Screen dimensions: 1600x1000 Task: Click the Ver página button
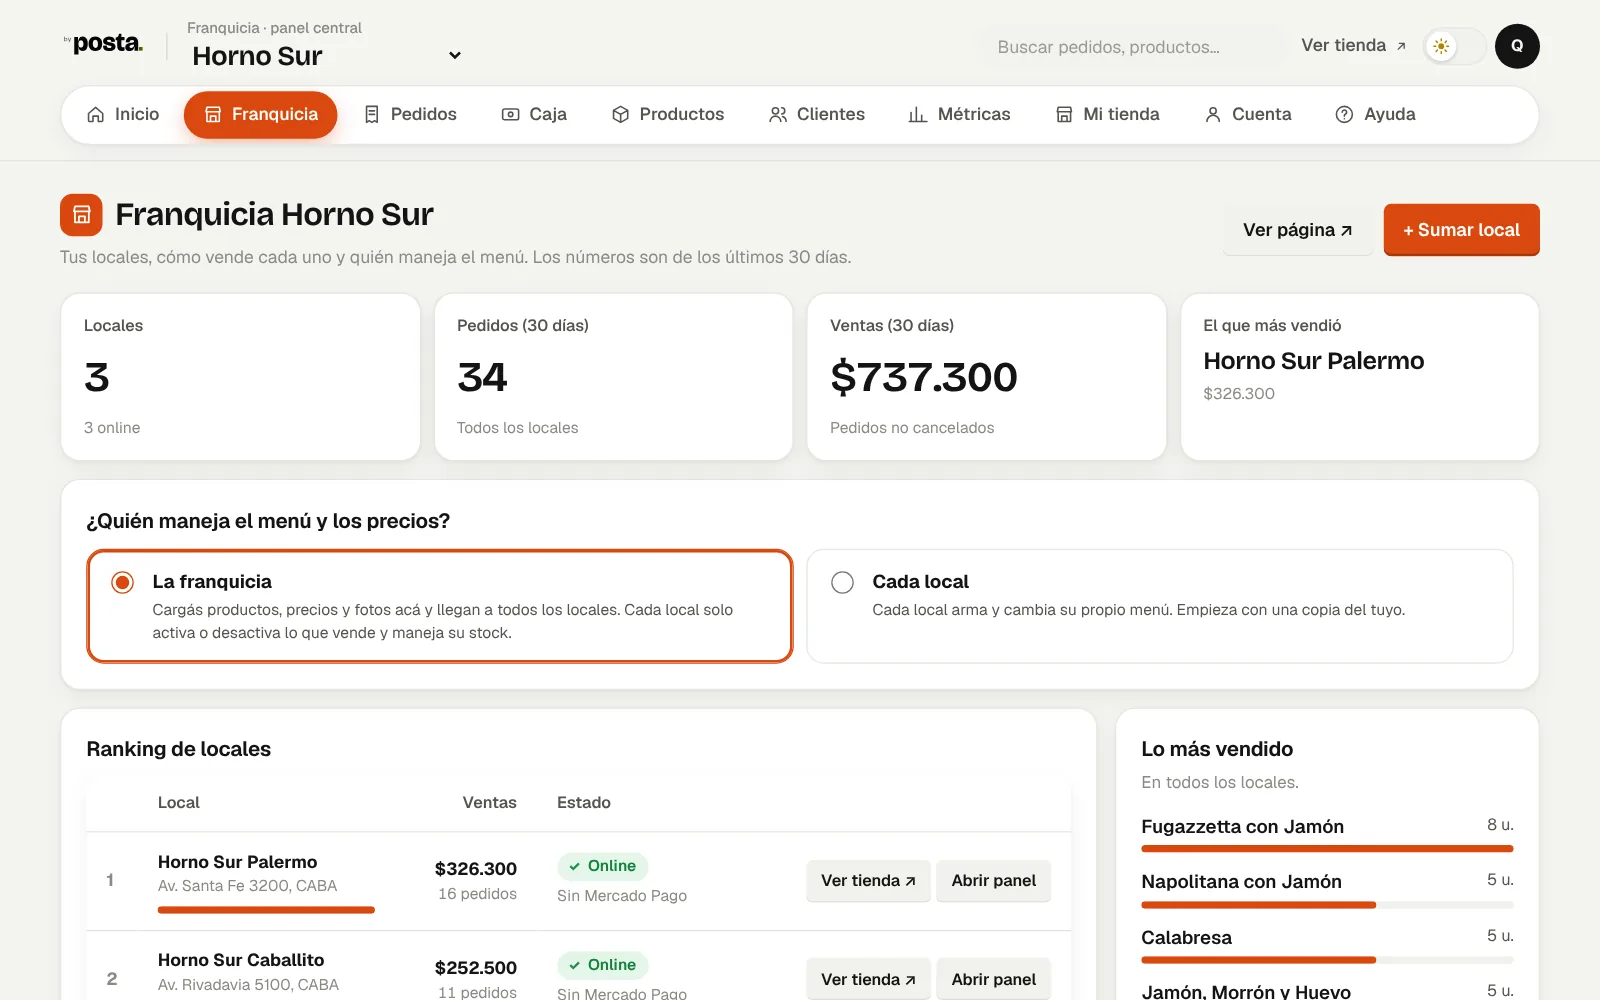(x=1298, y=230)
